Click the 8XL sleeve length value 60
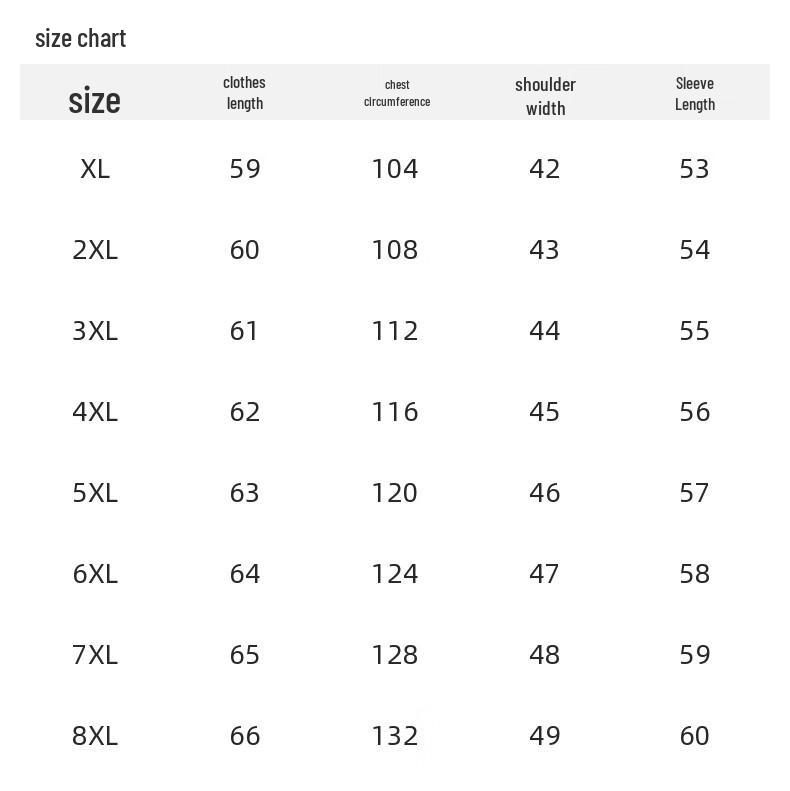Image resolution: width=790 pixels, height=791 pixels. 695,736
